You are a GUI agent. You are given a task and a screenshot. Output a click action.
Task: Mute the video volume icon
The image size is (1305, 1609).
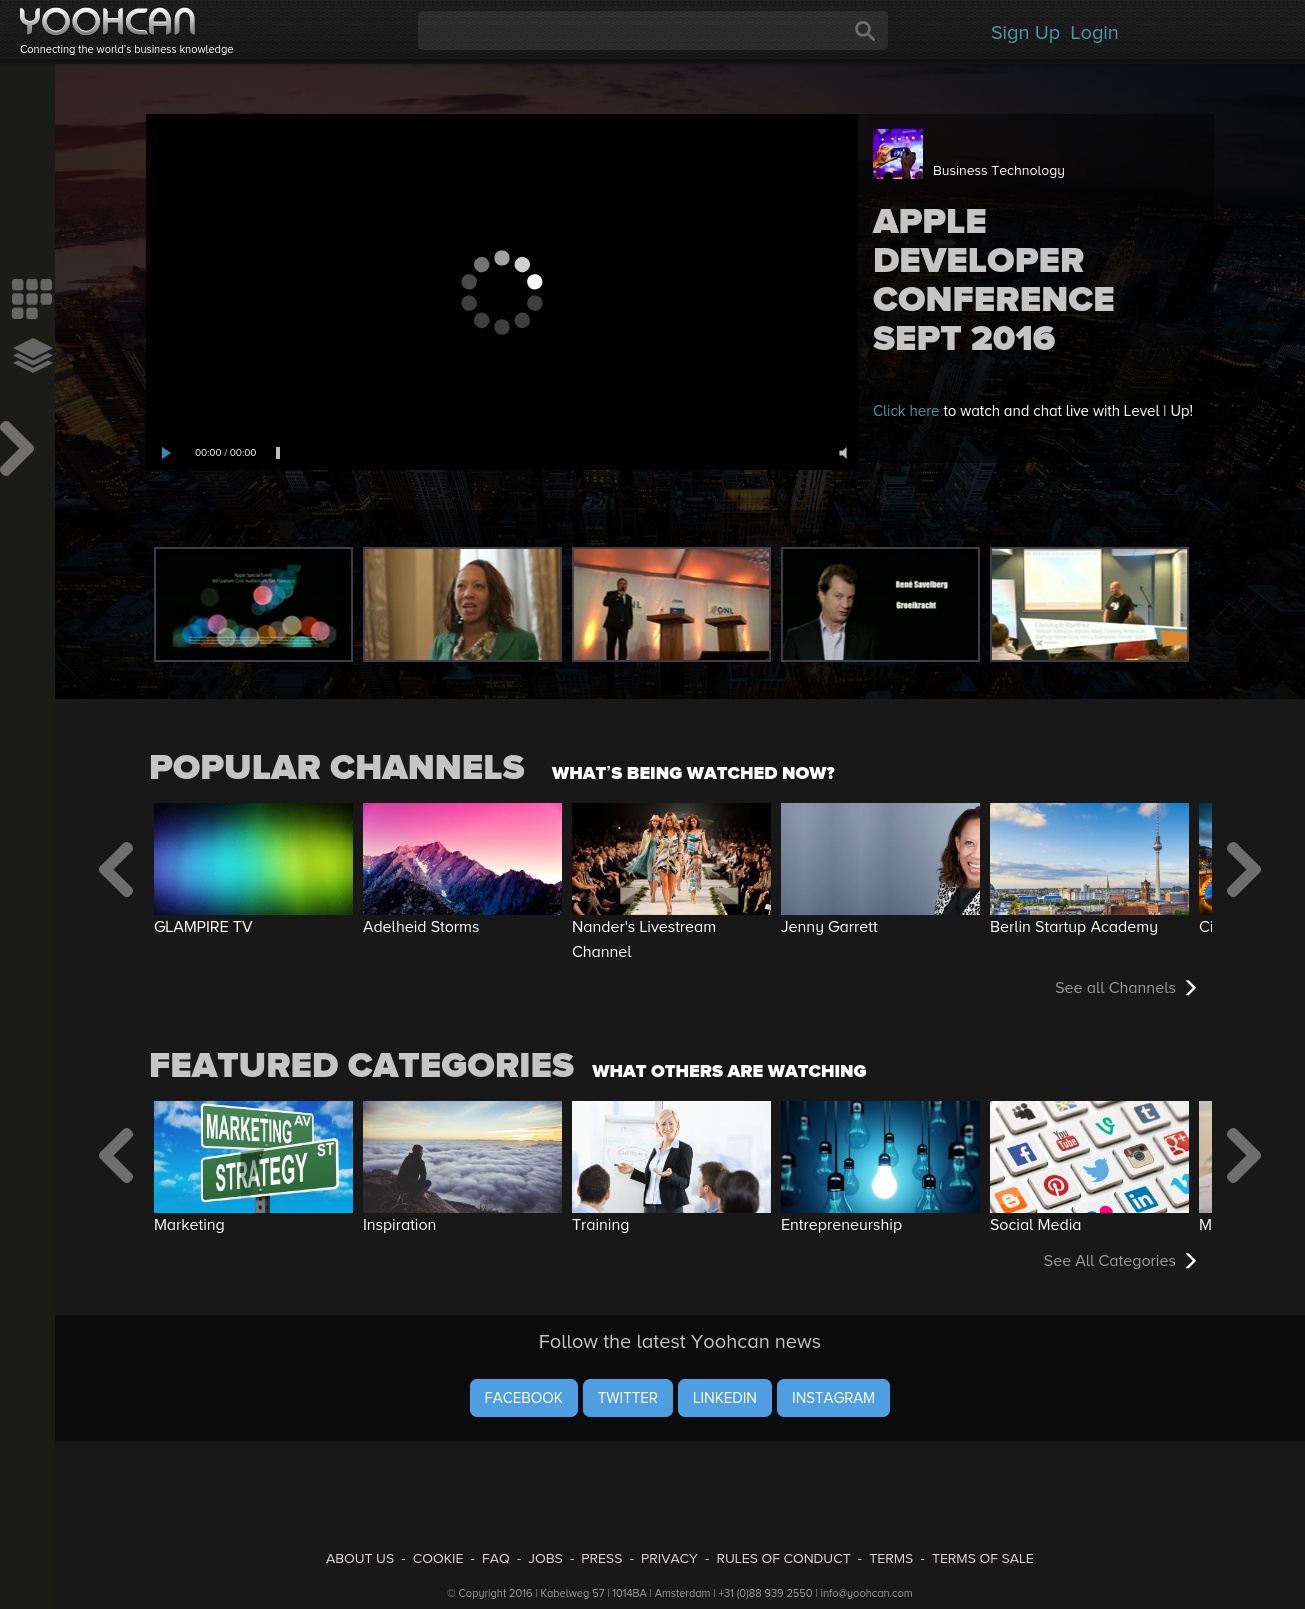pyautogui.click(x=843, y=453)
